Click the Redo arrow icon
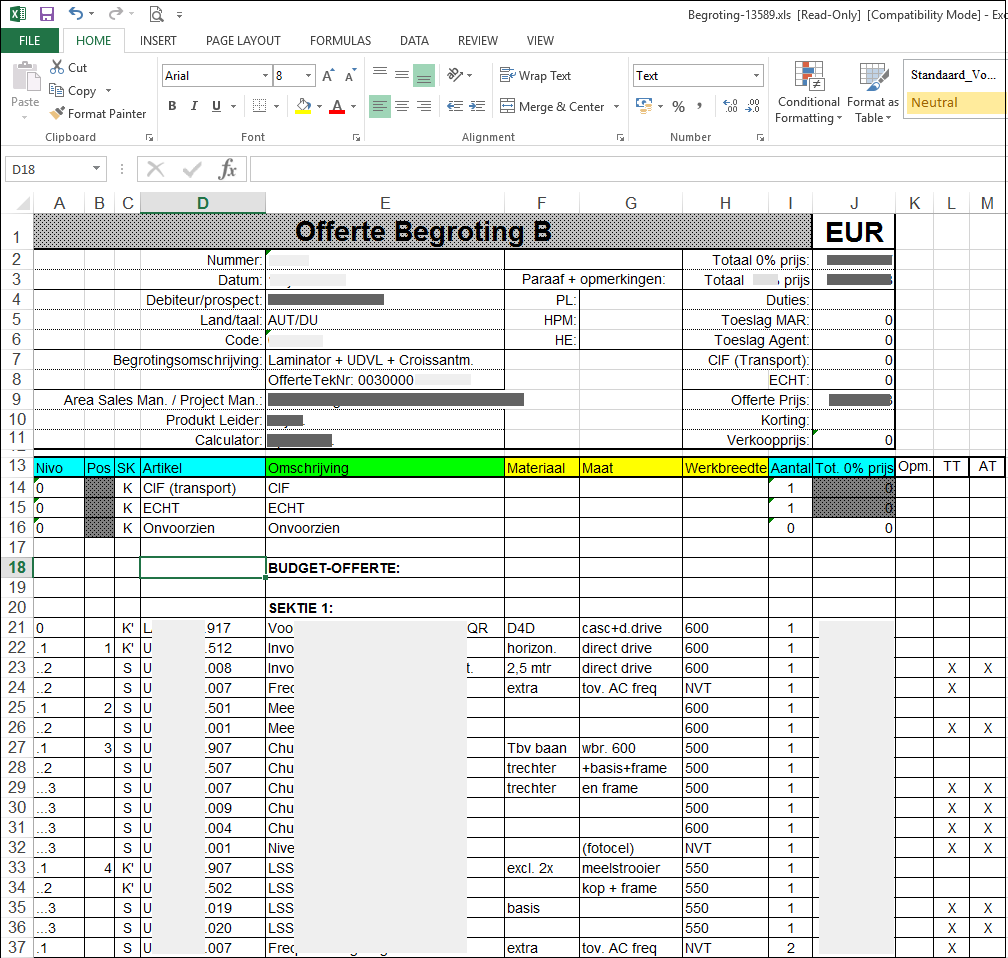The width and height of the screenshot is (1008, 958). tap(116, 14)
